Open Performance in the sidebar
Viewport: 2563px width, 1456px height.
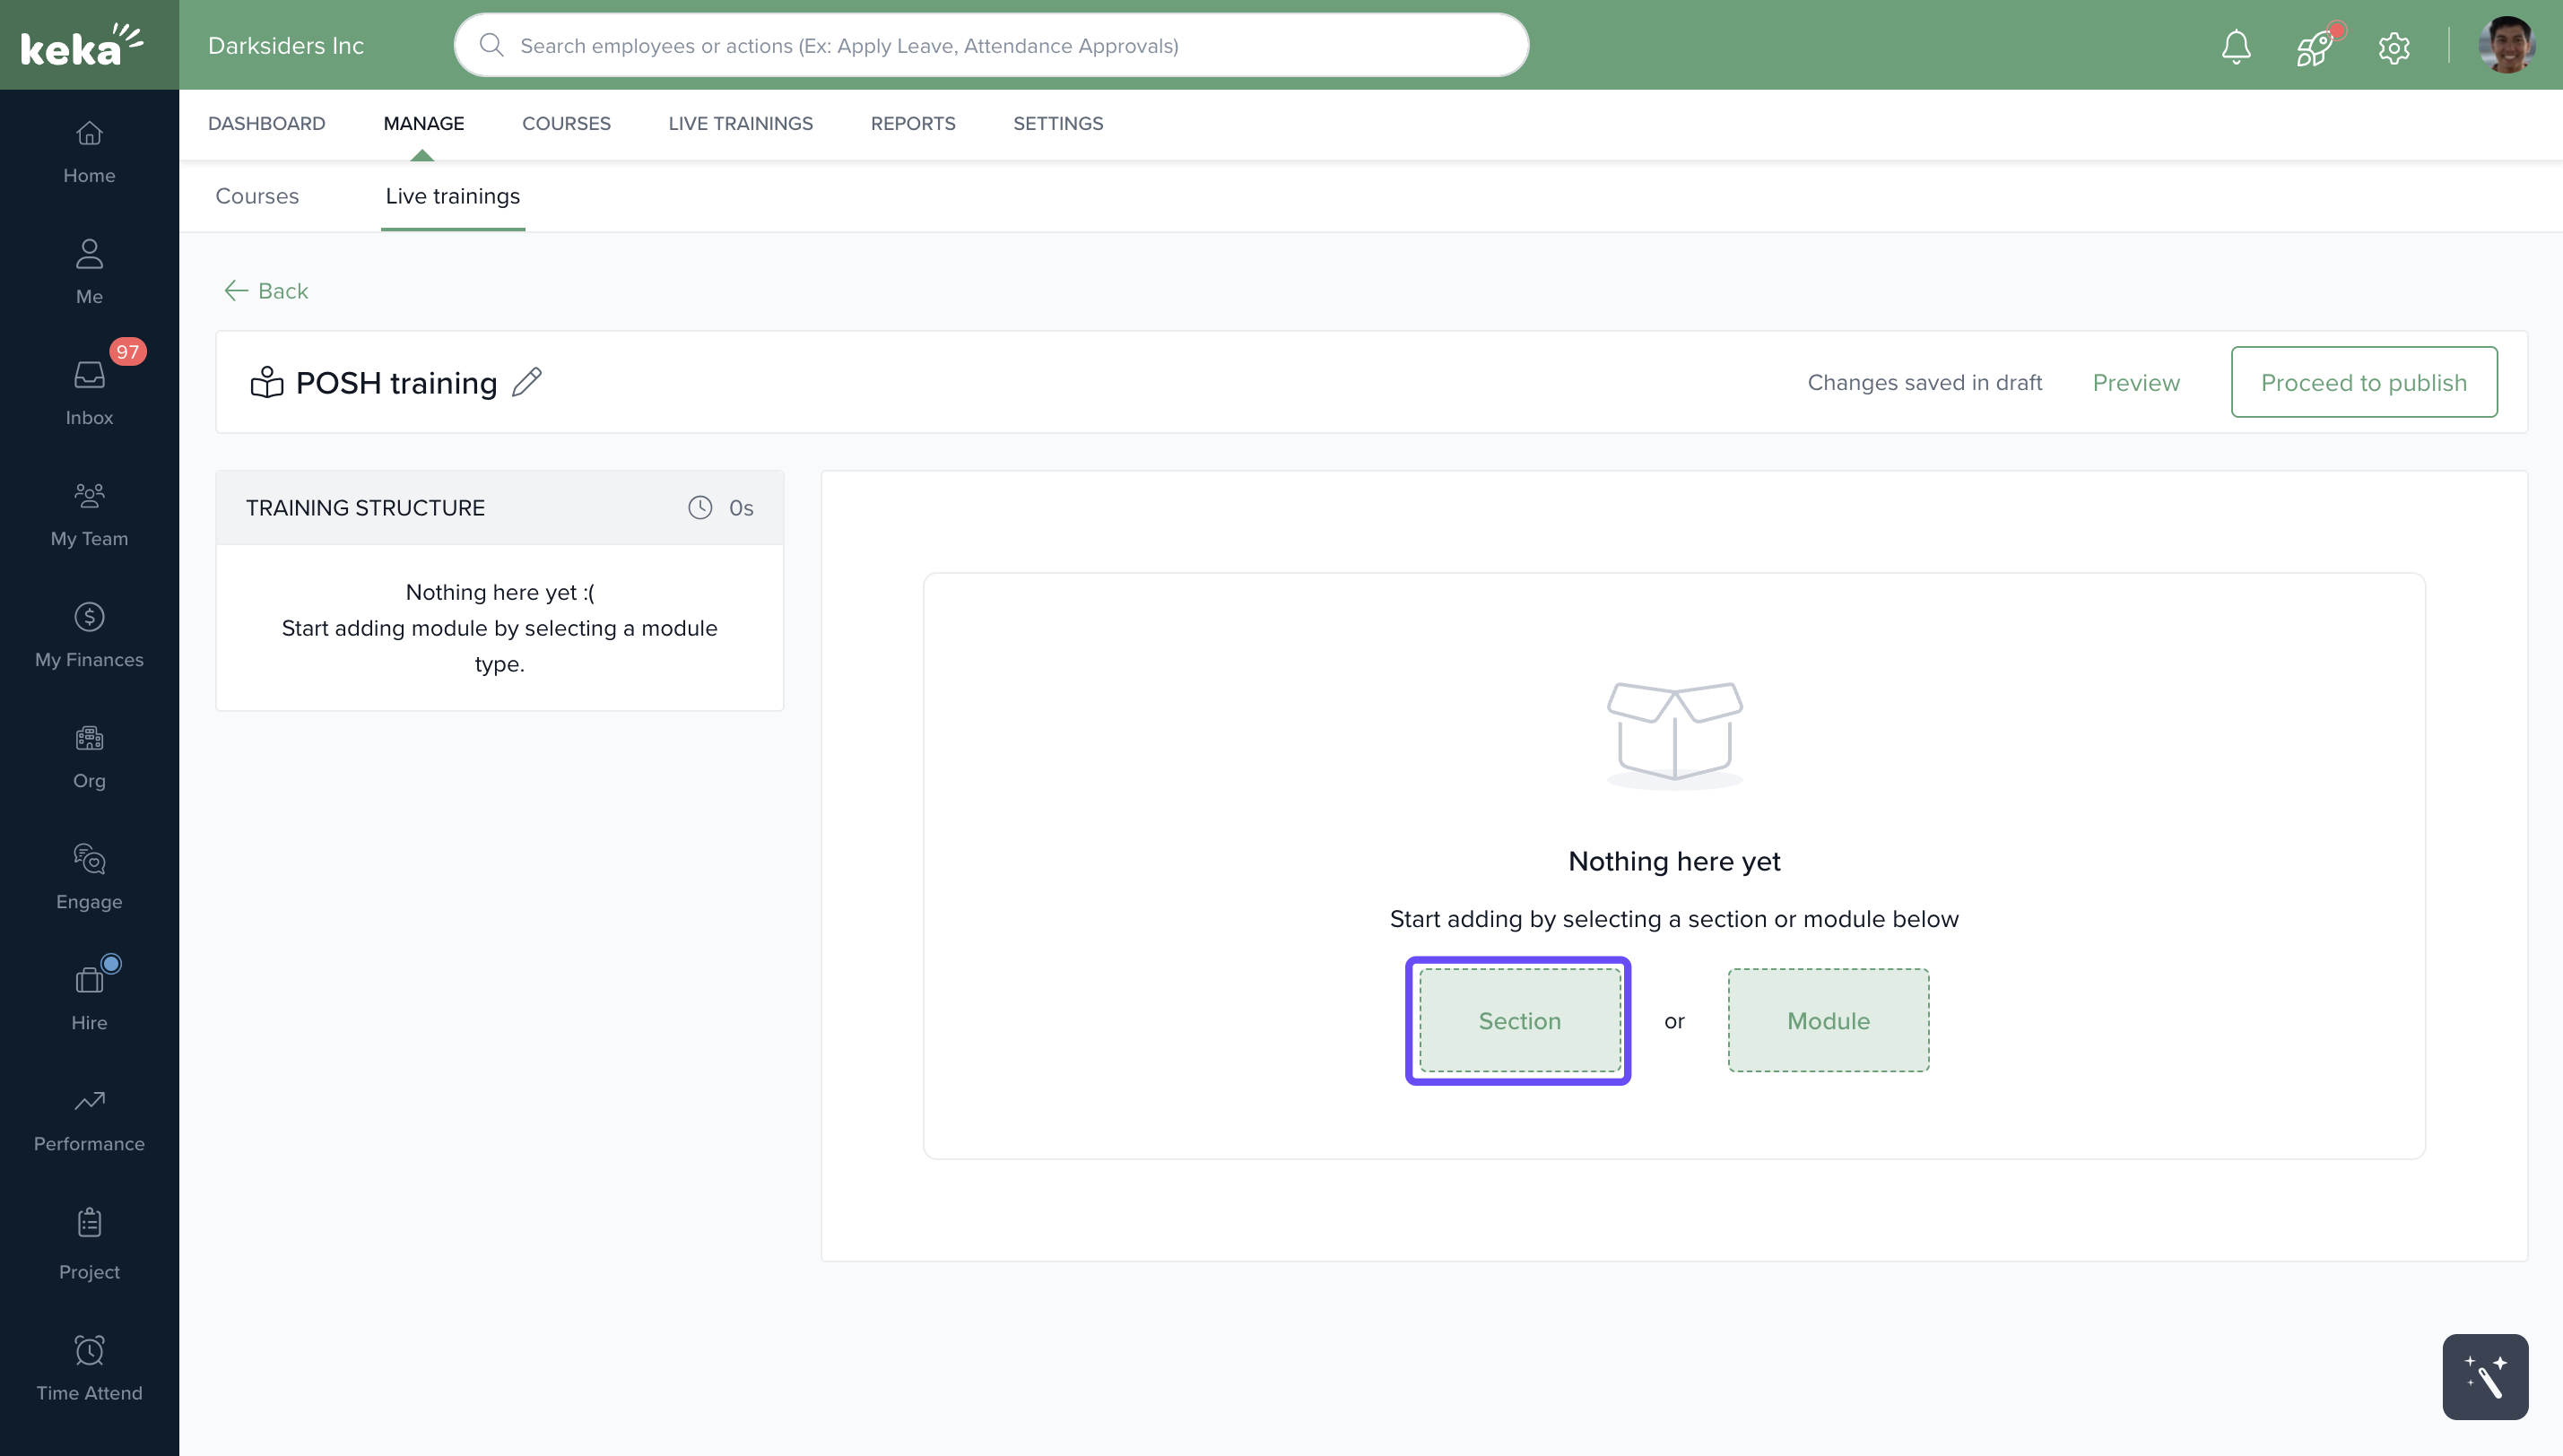(x=89, y=1119)
